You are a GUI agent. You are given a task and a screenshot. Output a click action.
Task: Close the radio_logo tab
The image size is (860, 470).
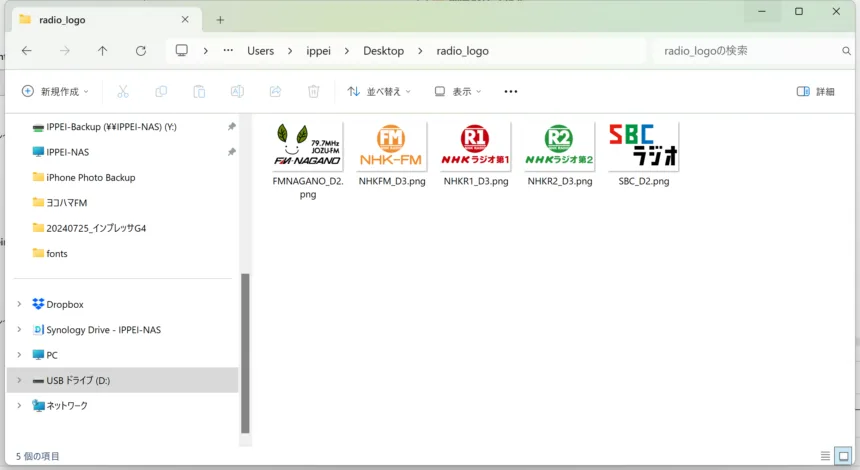[x=185, y=20]
